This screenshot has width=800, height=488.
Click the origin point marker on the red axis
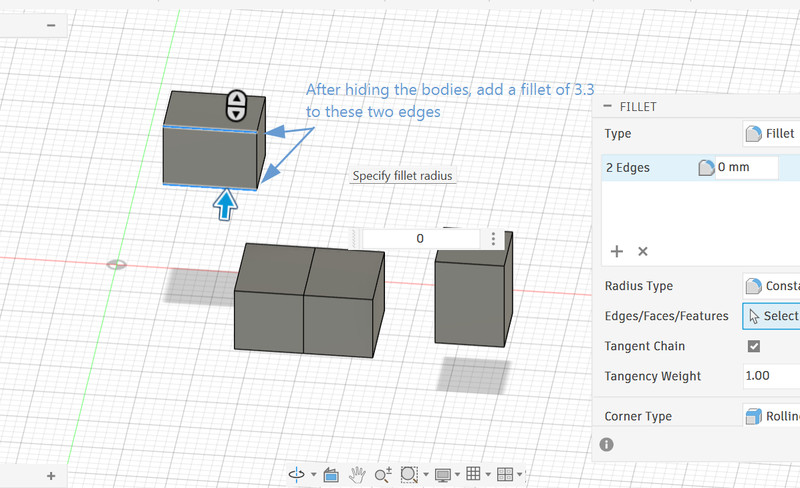pyautogui.click(x=116, y=264)
